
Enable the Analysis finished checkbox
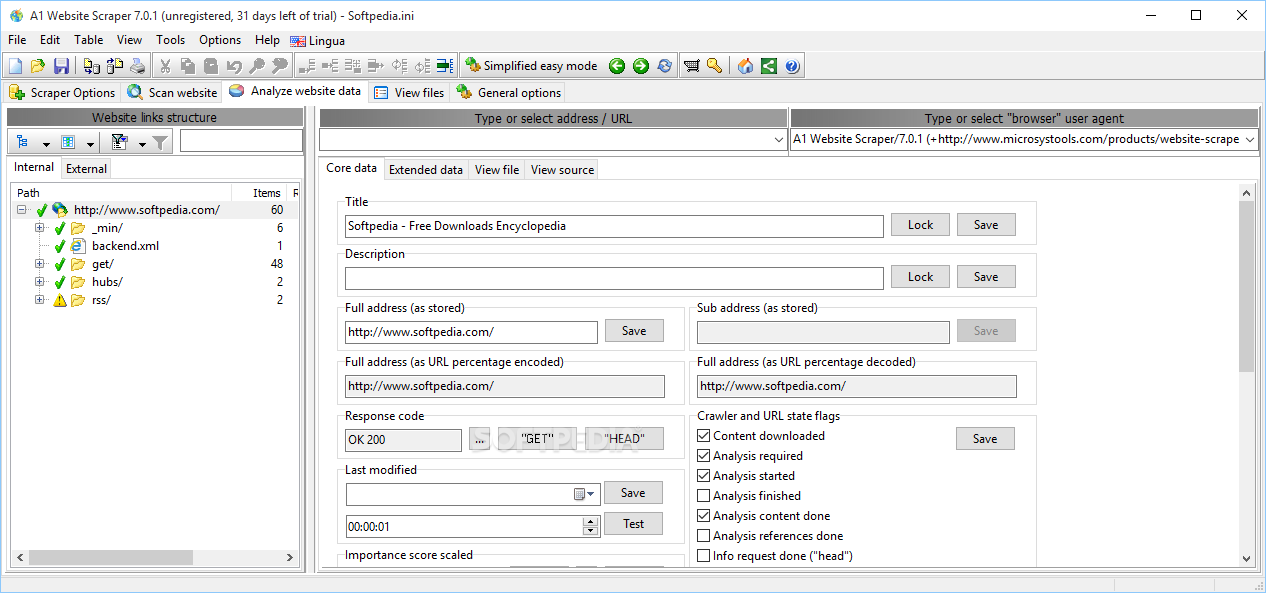point(704,496)
